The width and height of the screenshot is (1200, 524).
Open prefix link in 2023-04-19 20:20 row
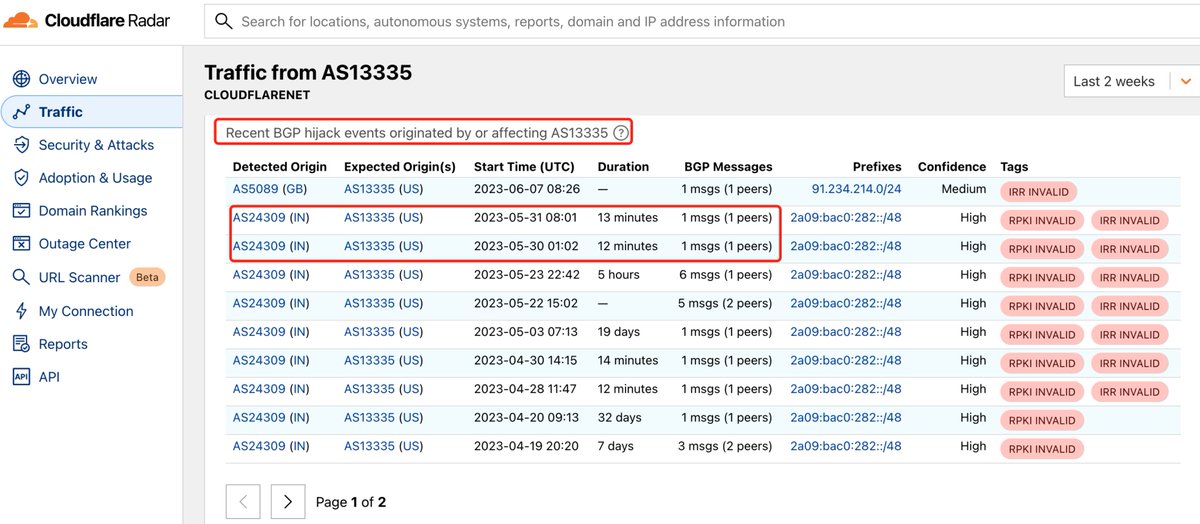(x=846, y=446)
